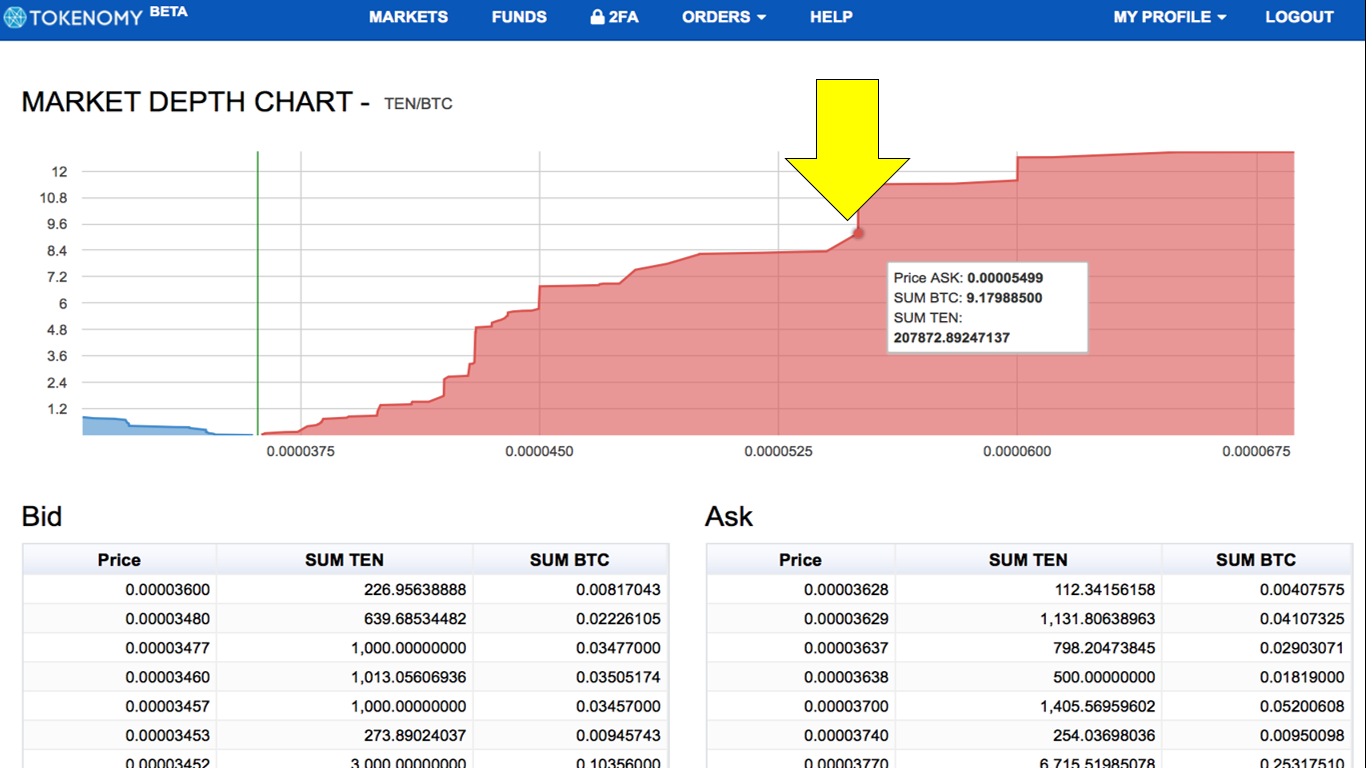Viewport: 1366px width, 768px height.
Task: Click the 0.0000600 x-axis label
Action: 1017,452
